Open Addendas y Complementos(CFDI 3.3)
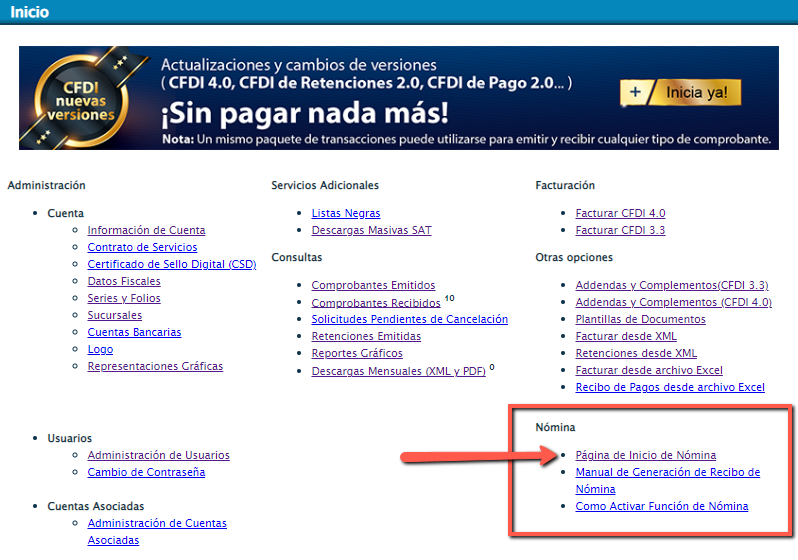Viewport: 798px width, 560px height. point(672,285)
